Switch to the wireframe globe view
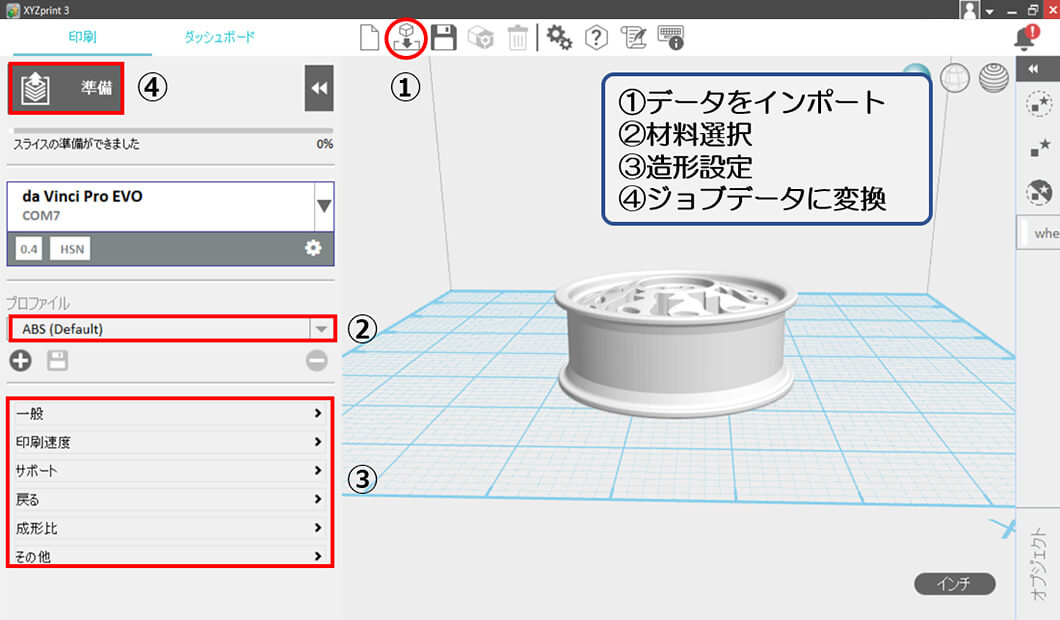The width and height of the screenshot is (1060, 620). [x=955, y=78]
